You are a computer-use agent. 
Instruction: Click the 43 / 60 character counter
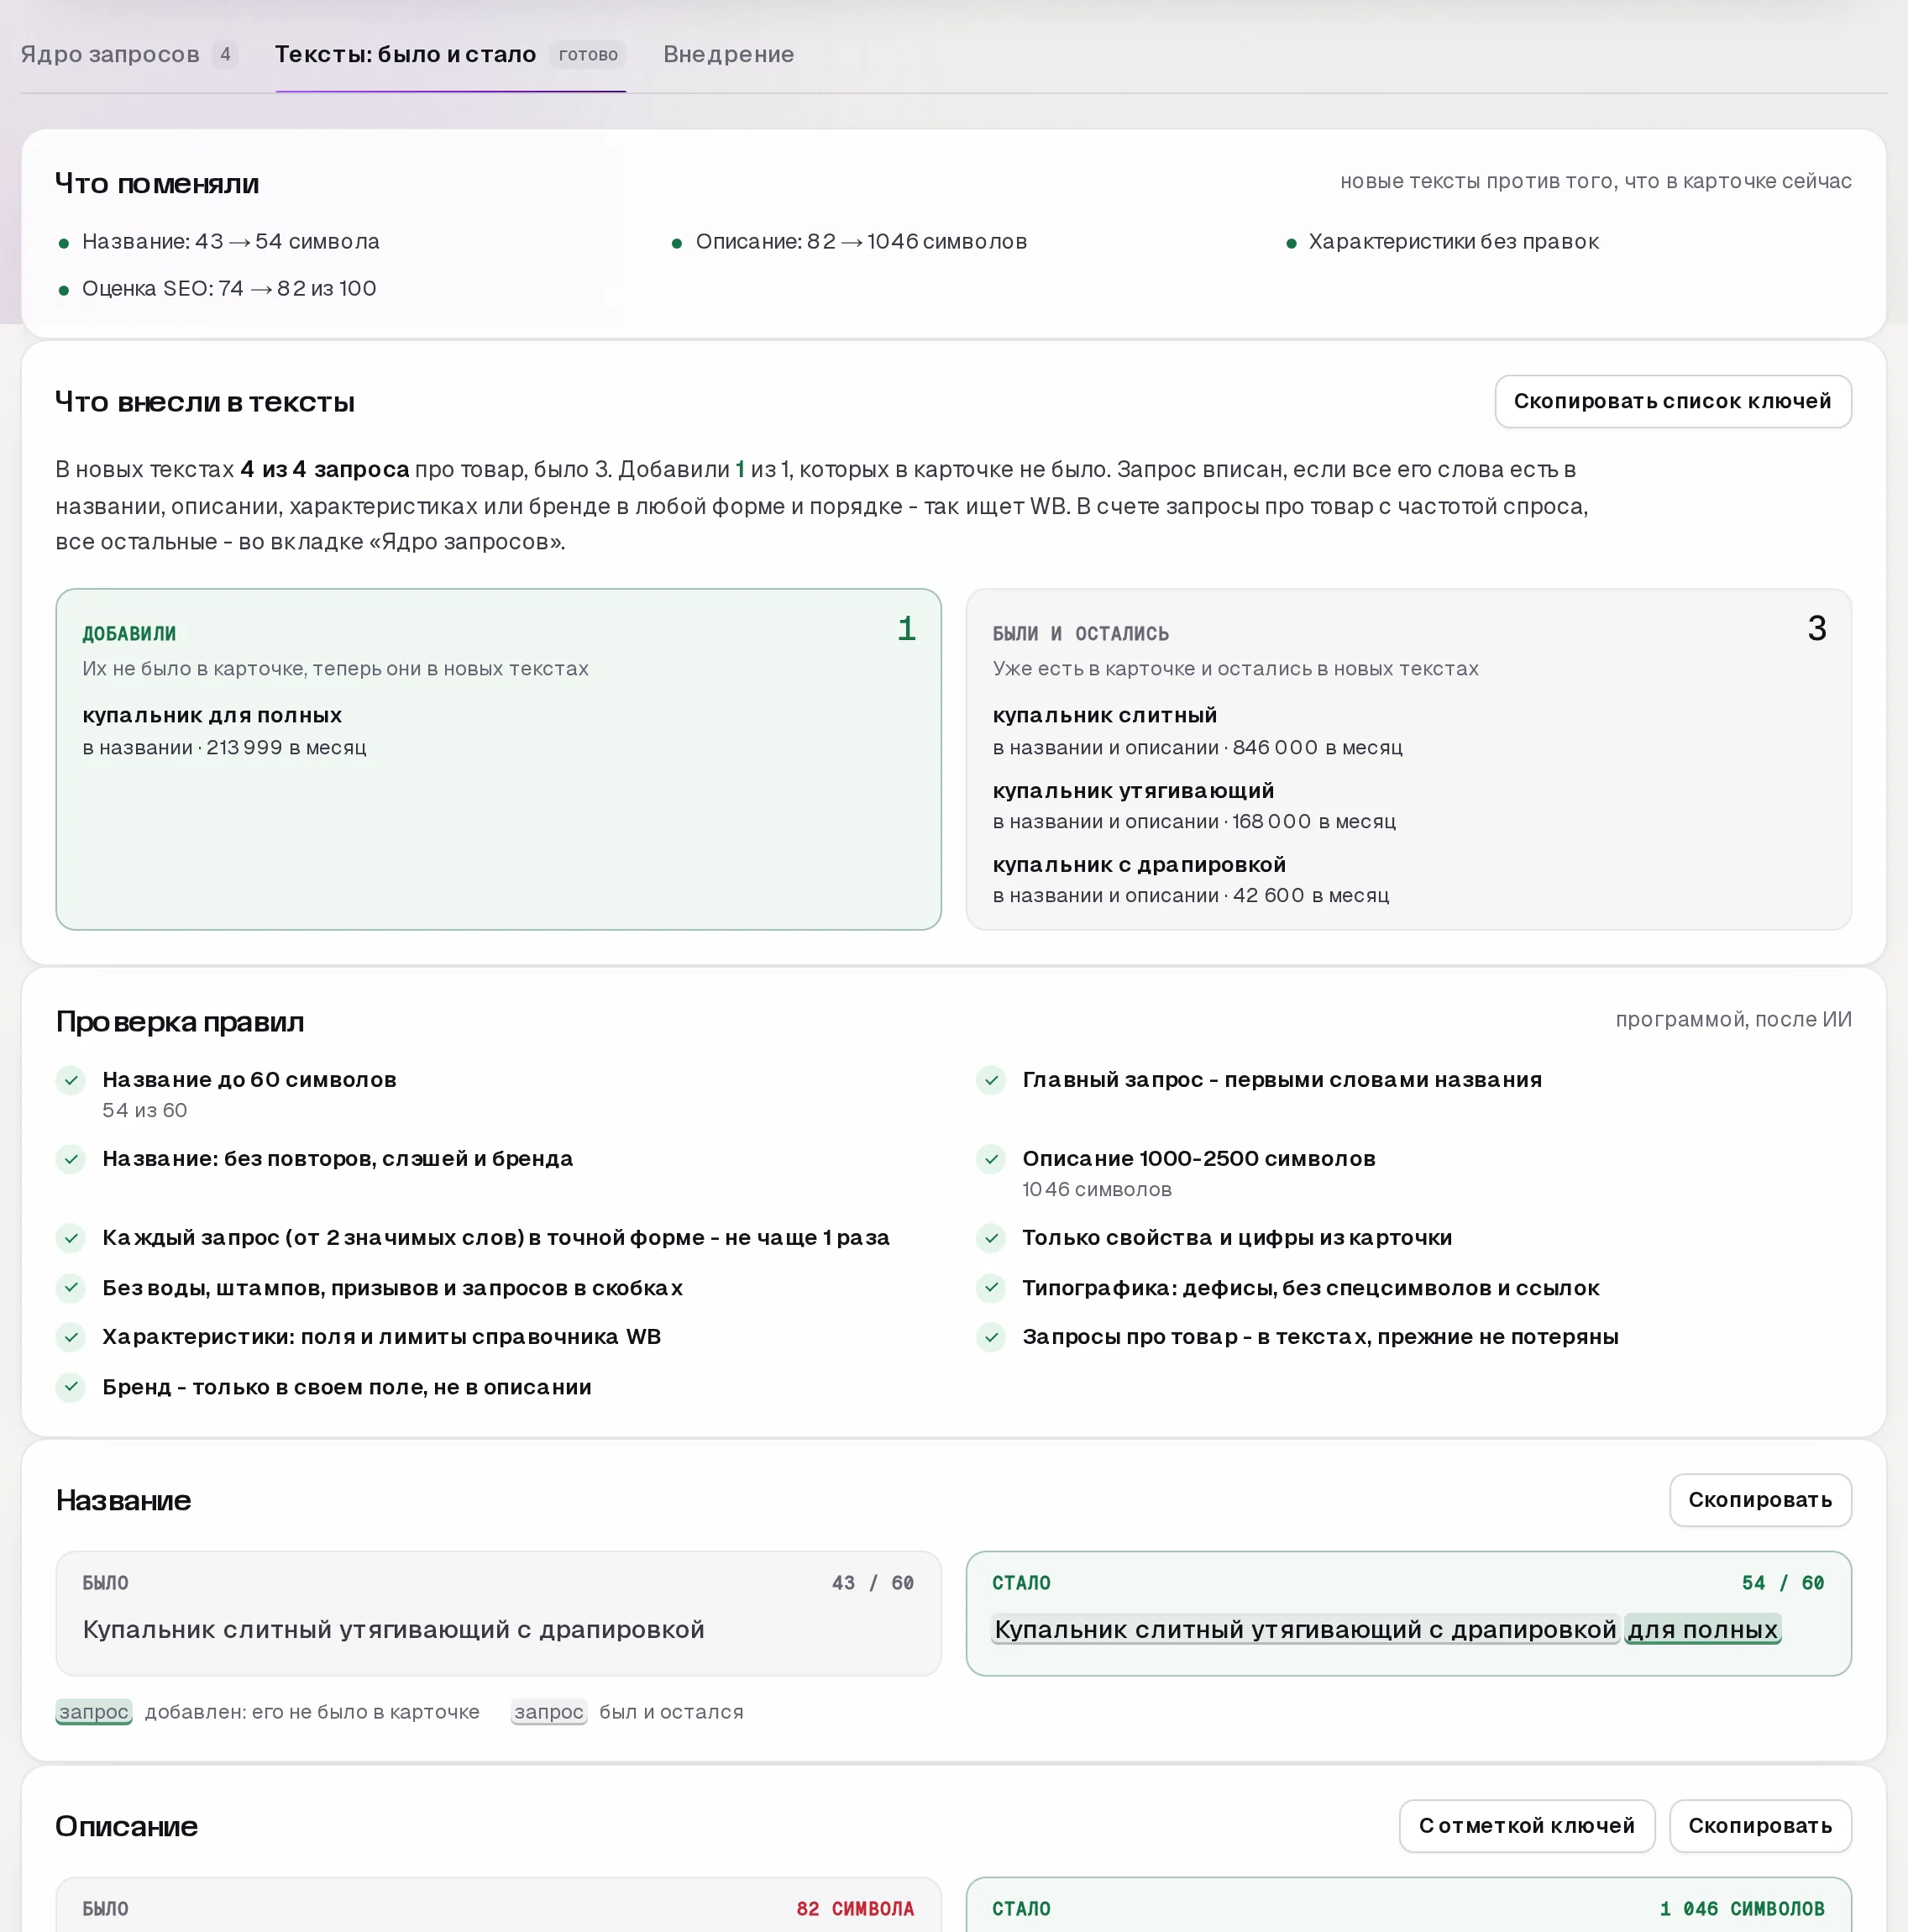click(x=873, y=1583)
